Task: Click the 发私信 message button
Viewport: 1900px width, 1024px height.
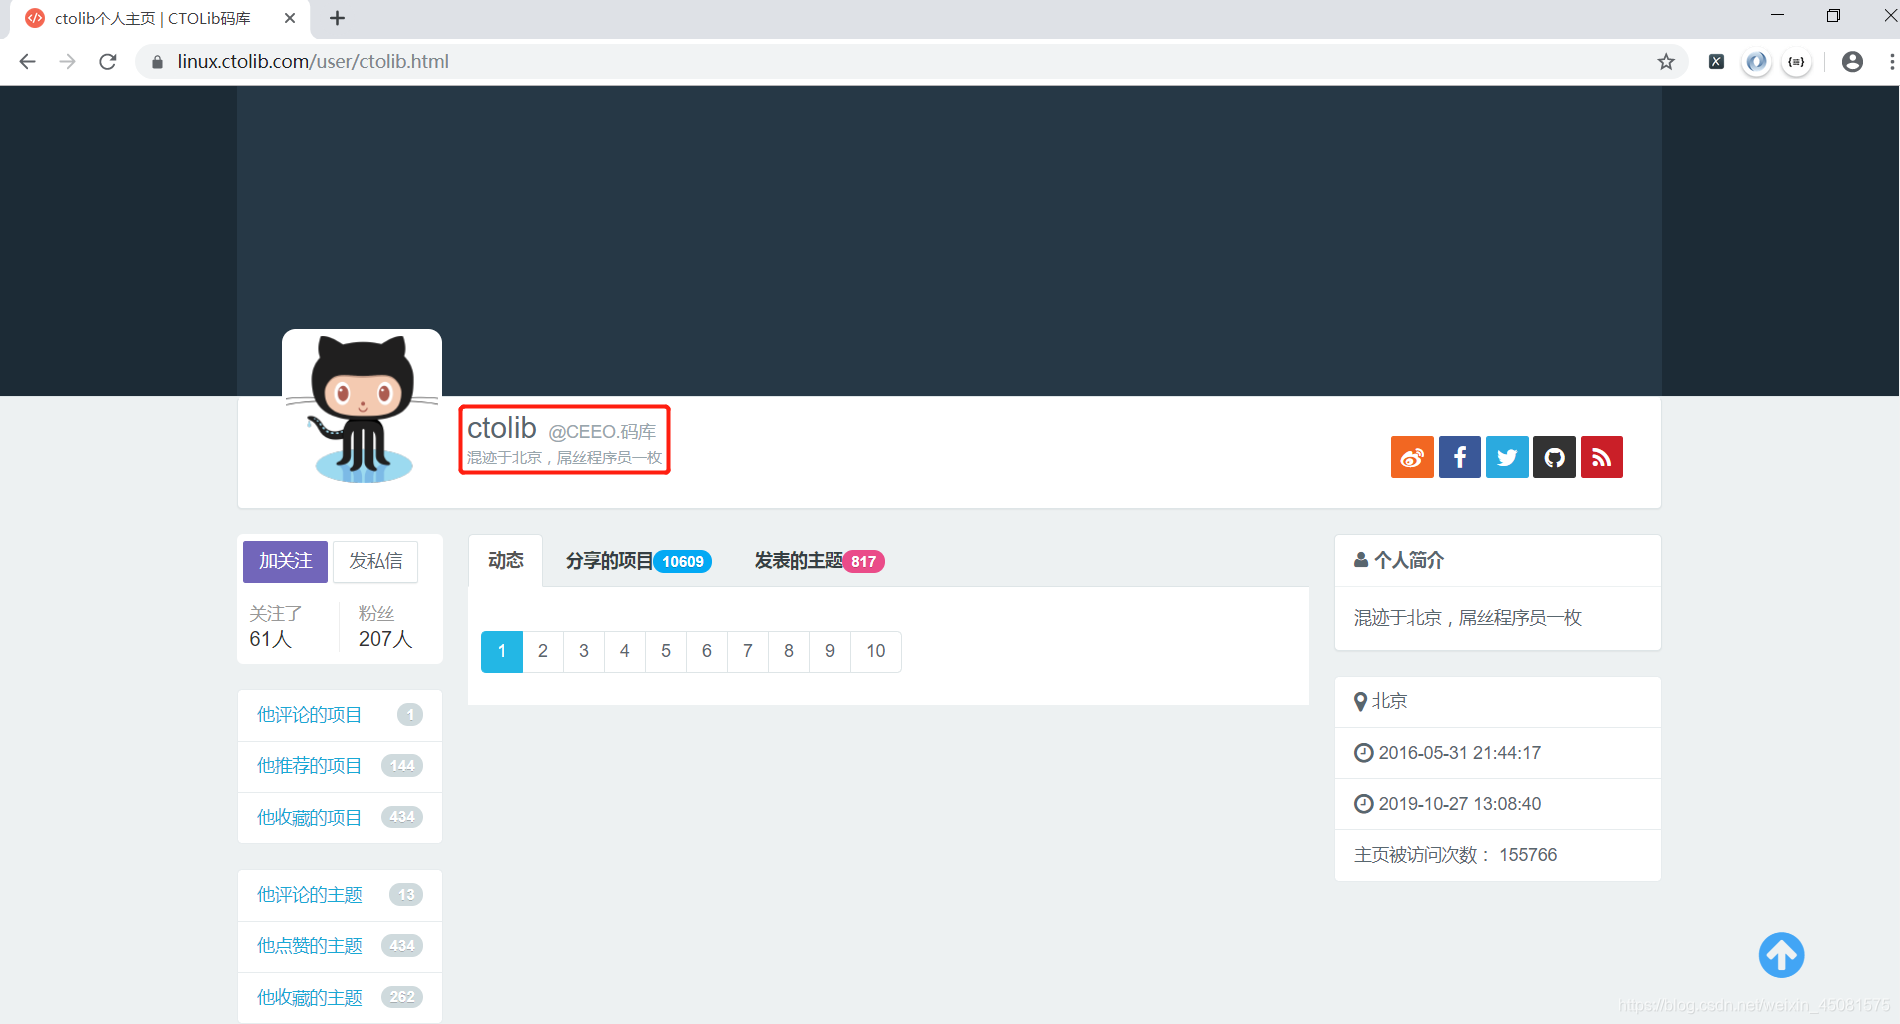Action: point(375,561)
